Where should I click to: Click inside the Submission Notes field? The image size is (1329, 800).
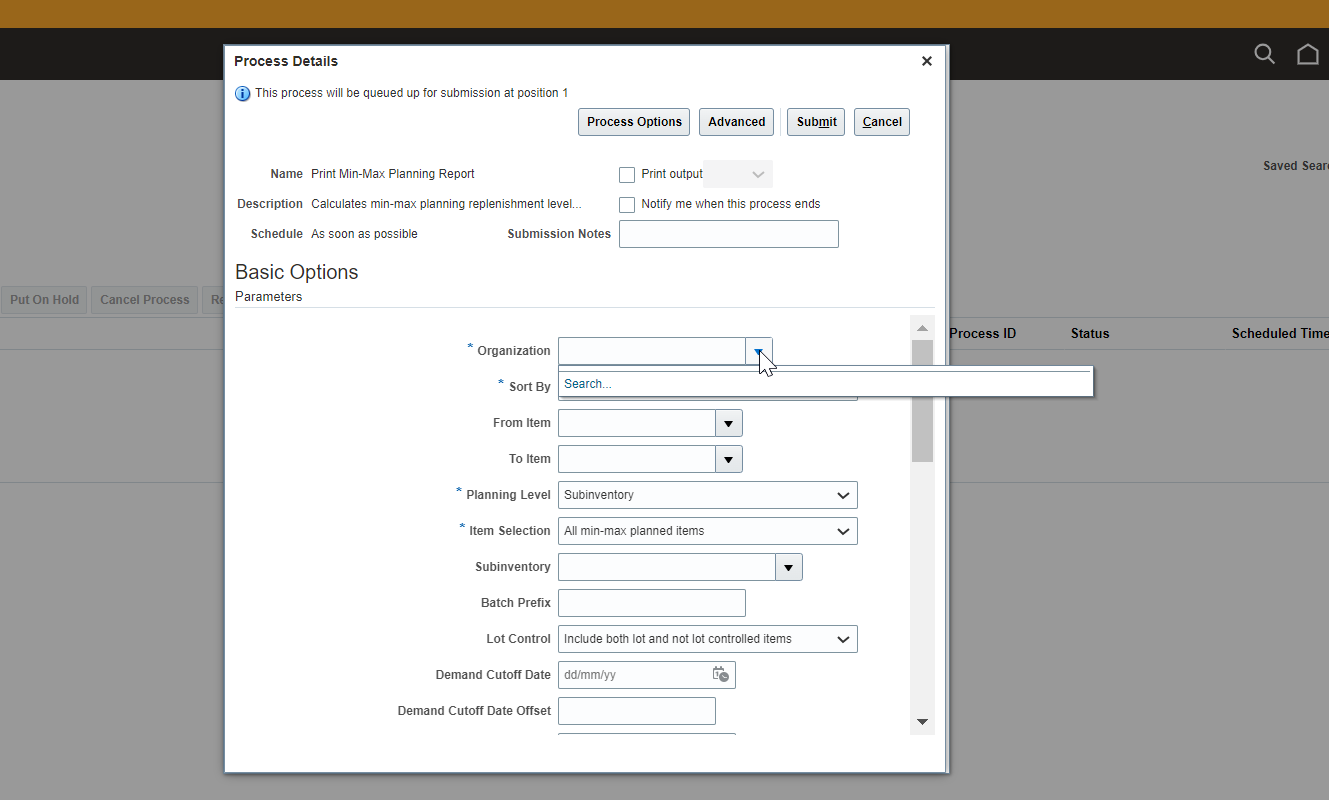(x=728, y=234)
